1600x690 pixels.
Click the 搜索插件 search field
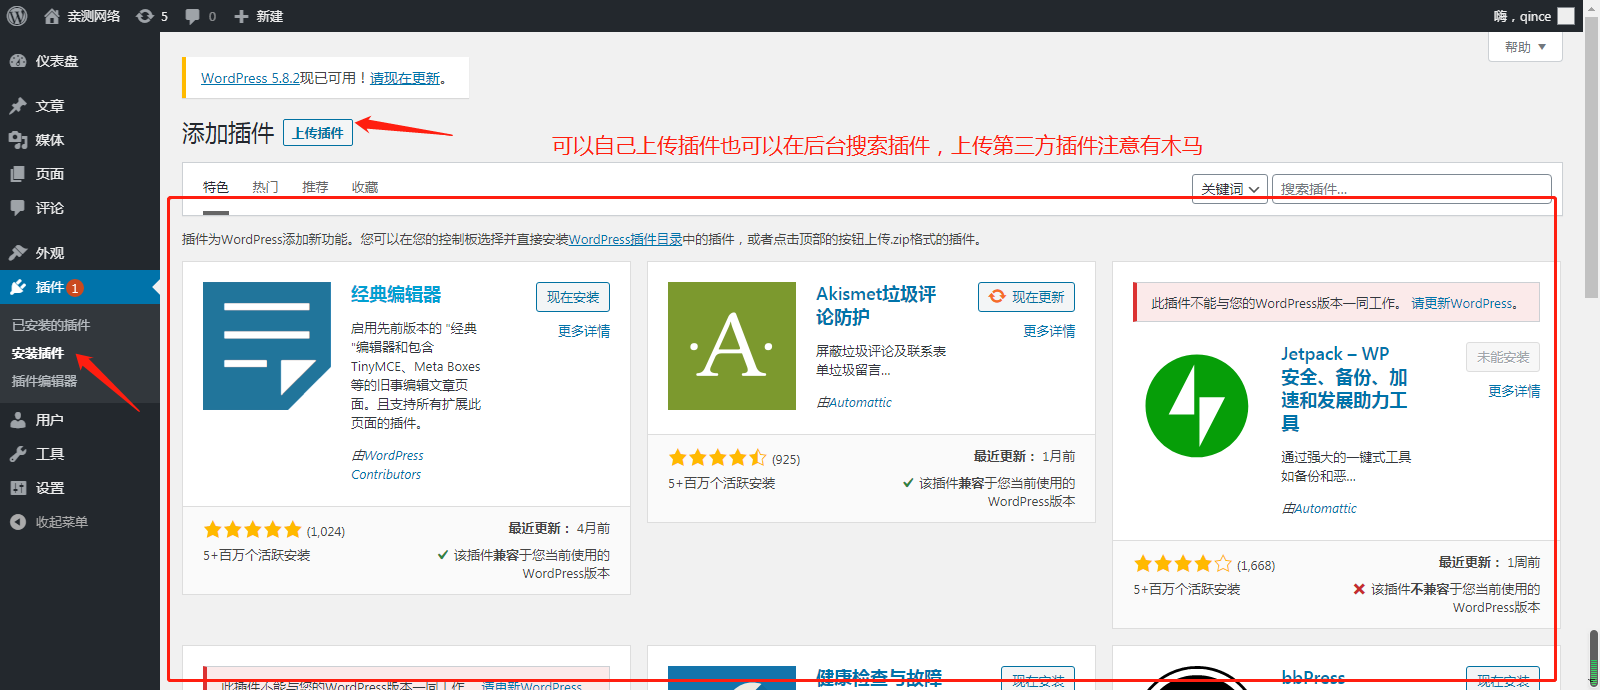pos(1412,189)
